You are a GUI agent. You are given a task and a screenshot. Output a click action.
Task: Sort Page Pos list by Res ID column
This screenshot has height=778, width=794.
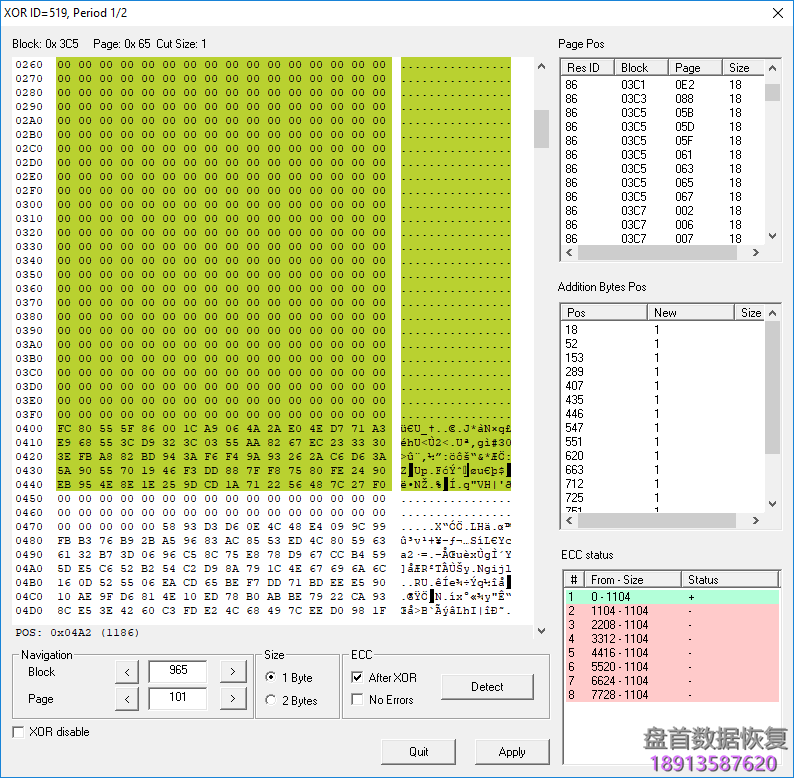coord(586,68)
